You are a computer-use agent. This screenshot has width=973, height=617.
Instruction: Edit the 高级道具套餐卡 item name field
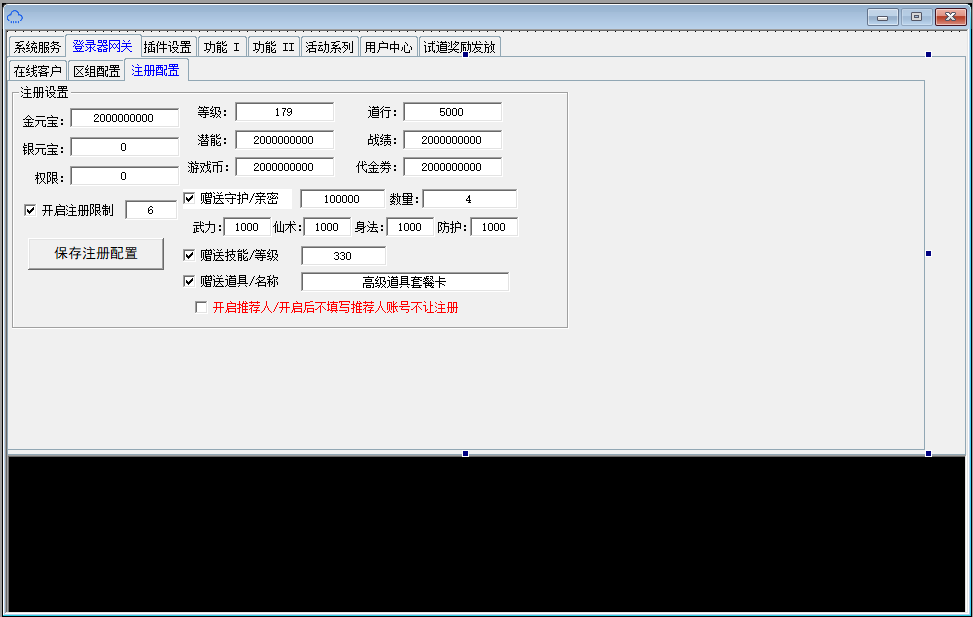(404, 282)
